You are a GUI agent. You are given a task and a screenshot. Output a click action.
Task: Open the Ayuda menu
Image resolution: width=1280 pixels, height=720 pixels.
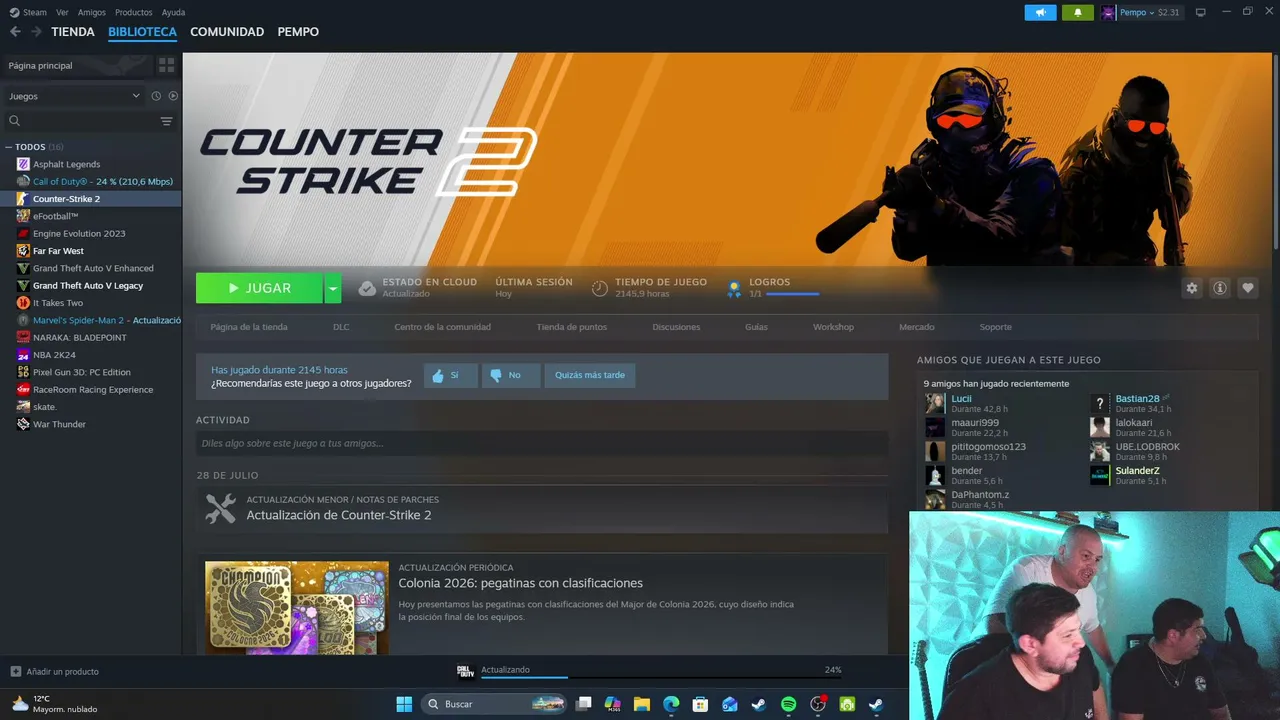tap(174, 13)
